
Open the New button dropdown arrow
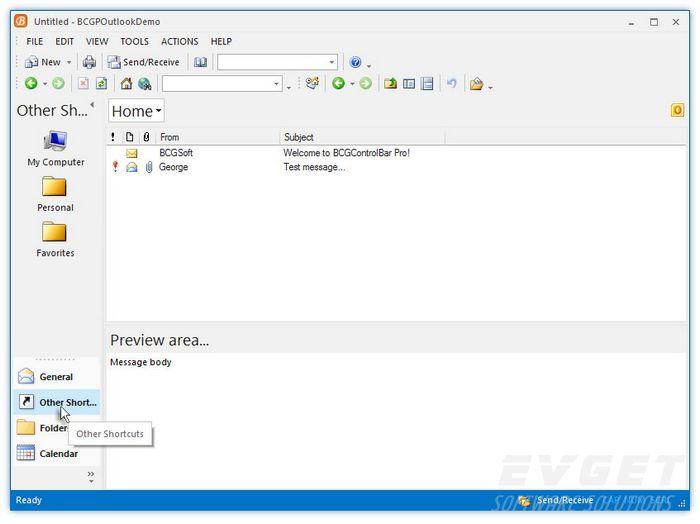pos(69,62)
